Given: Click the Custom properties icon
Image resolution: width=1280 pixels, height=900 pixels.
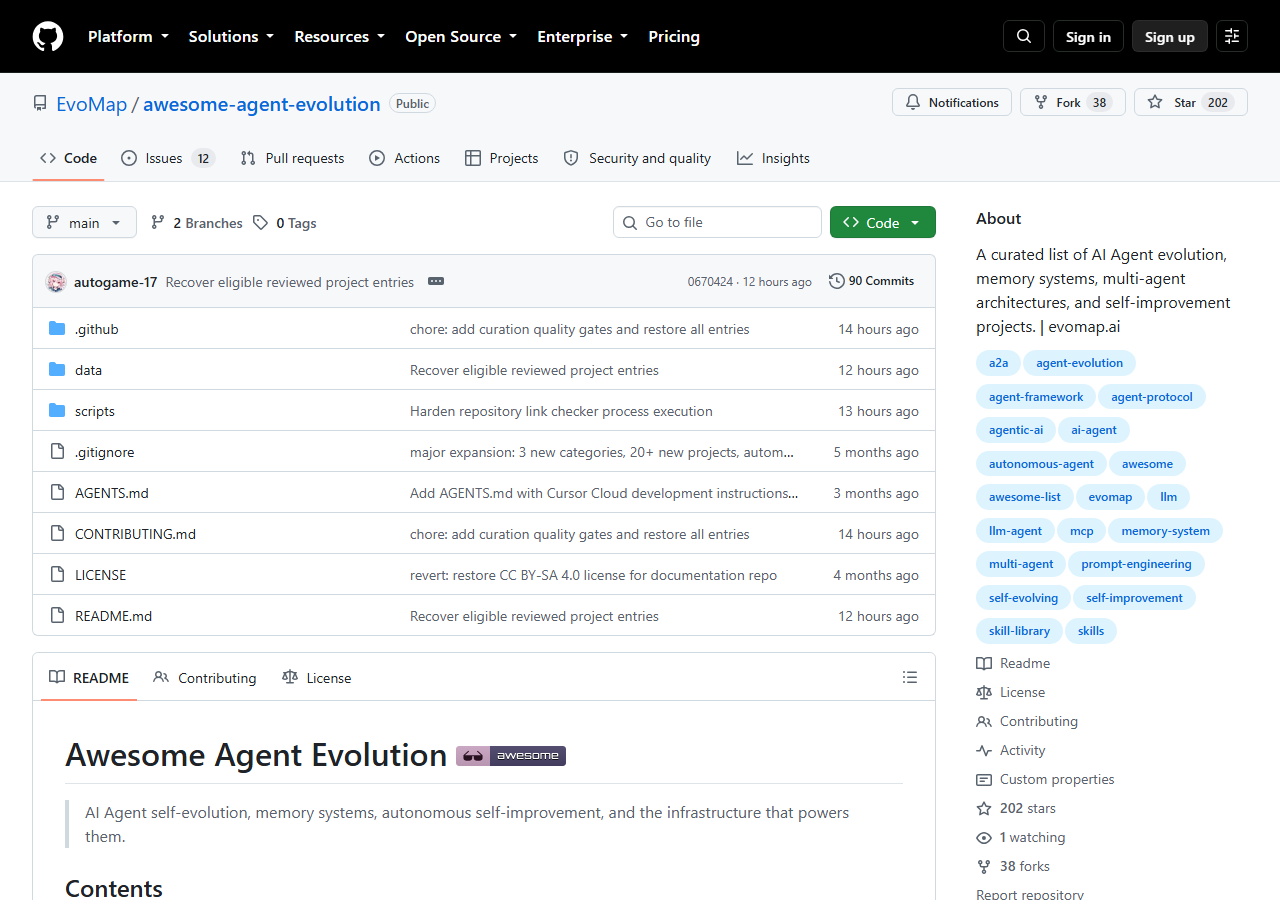Looking at the screenshot, I should tap(984, 779).
